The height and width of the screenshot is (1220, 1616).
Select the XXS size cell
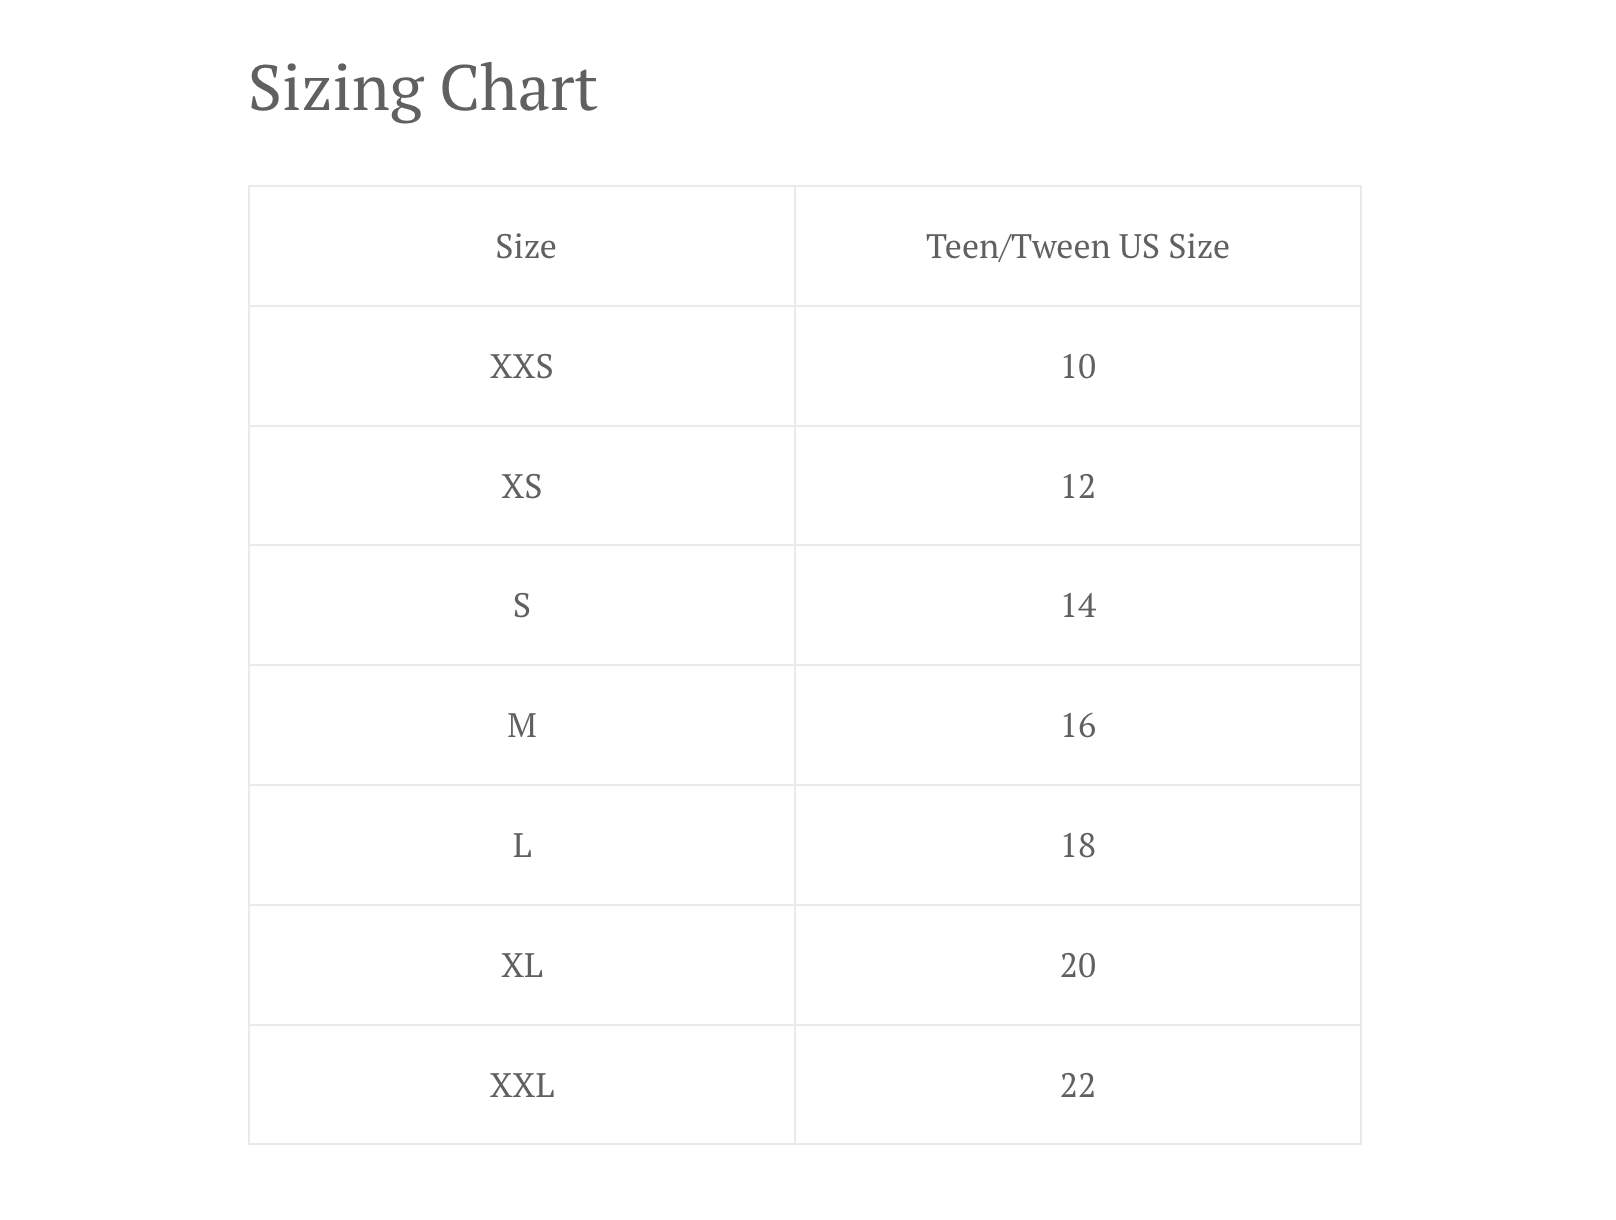point(521,367)
